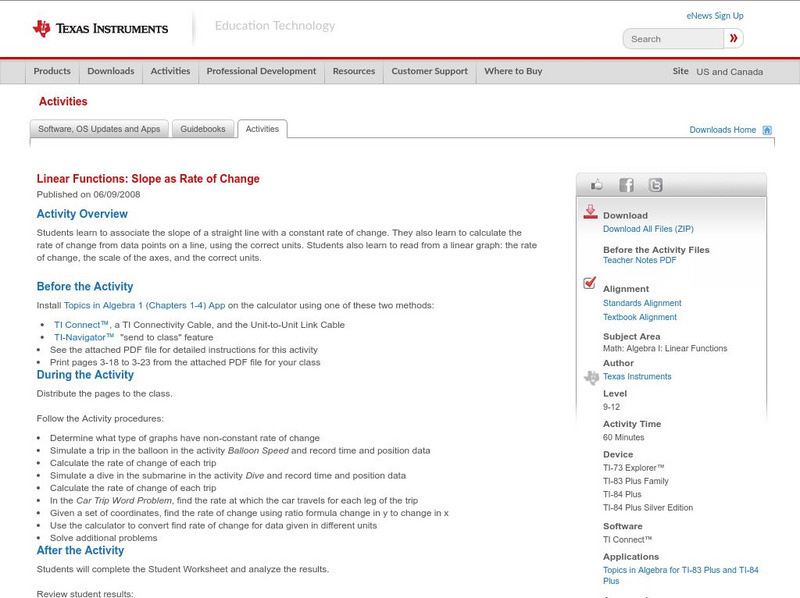Click the Car Trip Word Problem bullet
Screen dimensions: 800x598
(234, 501)
